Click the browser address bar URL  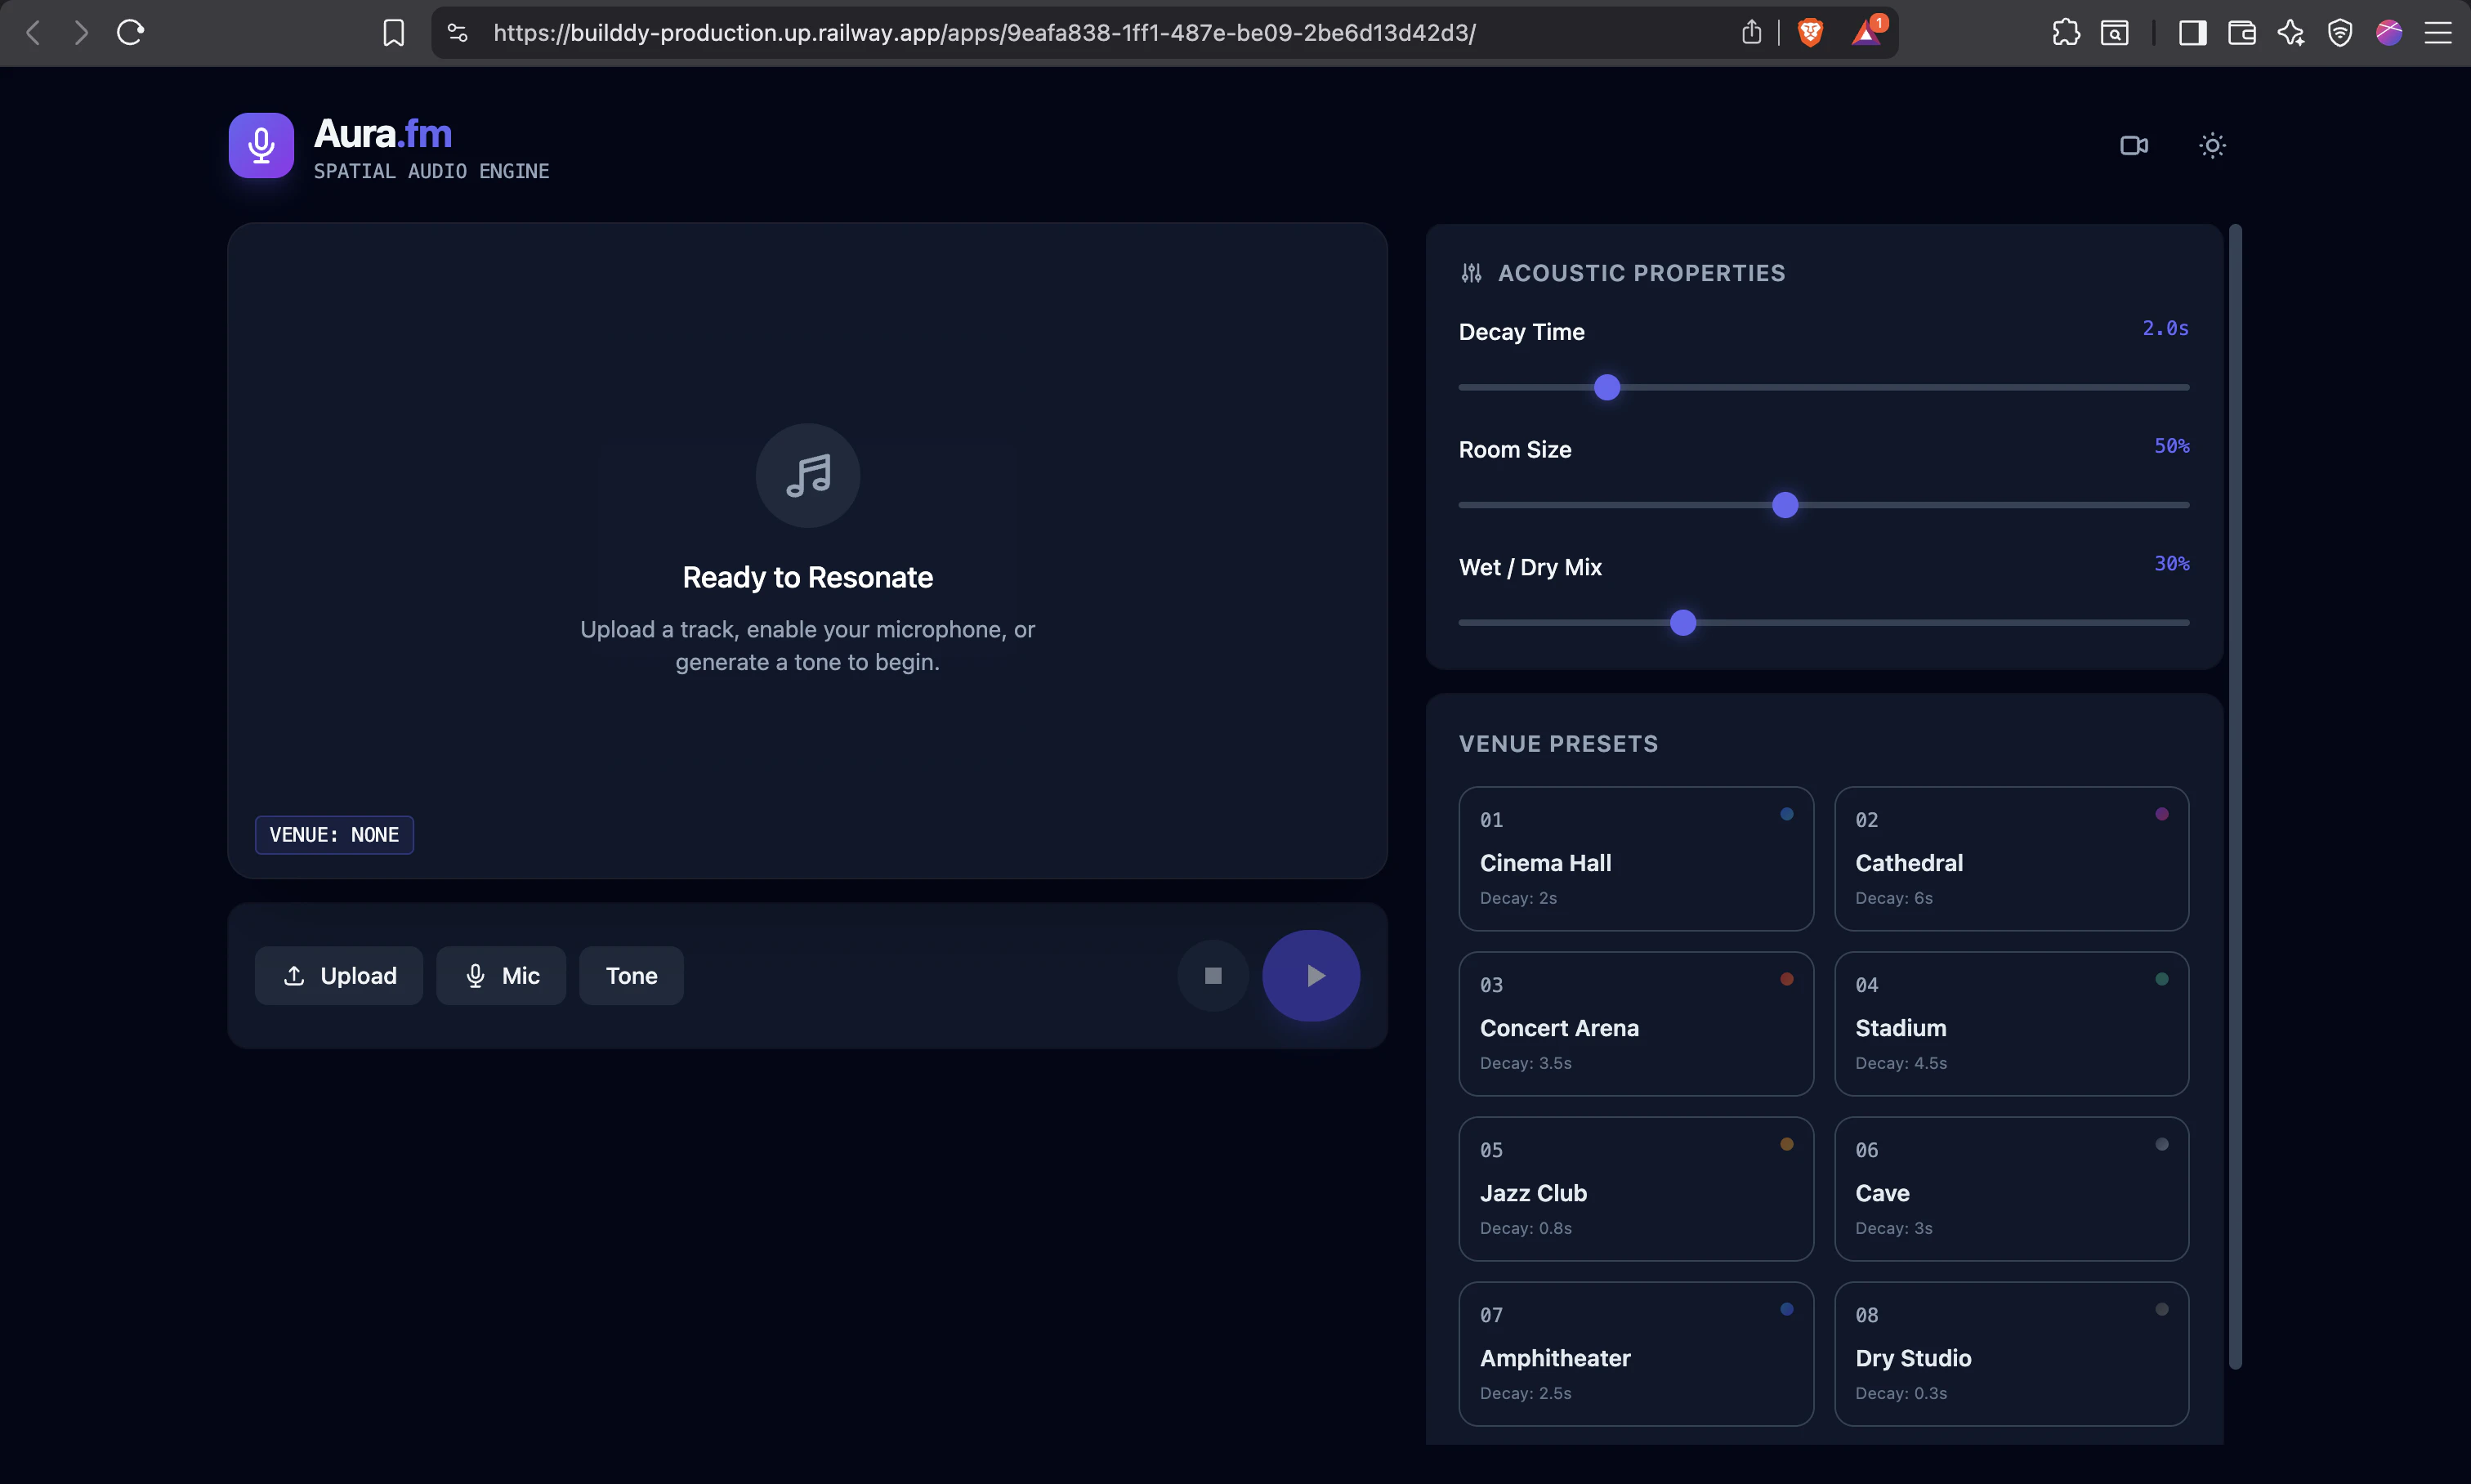[x=984, y=33]
